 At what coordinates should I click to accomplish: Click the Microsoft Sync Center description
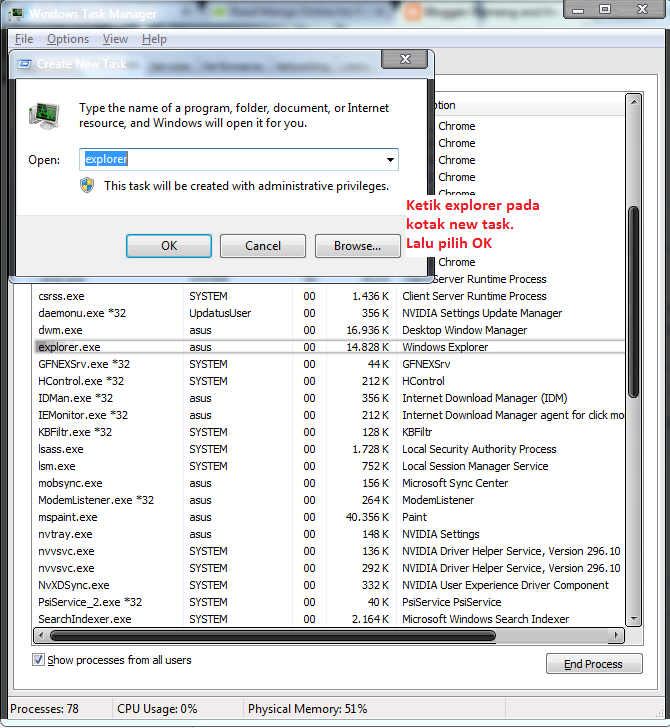click(x=455, y=483)
